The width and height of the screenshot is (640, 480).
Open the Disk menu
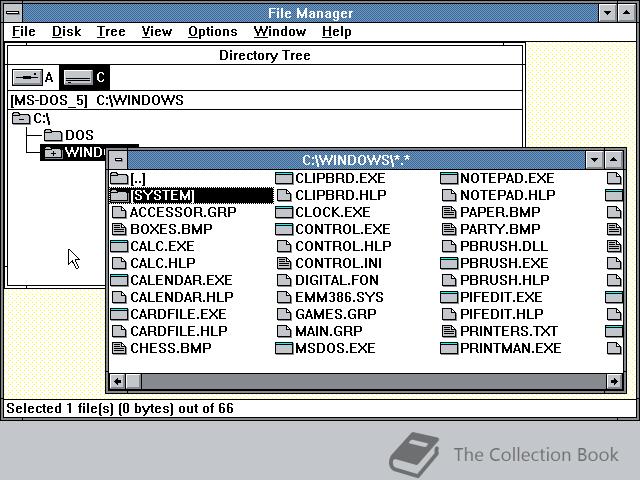[67, 31]
